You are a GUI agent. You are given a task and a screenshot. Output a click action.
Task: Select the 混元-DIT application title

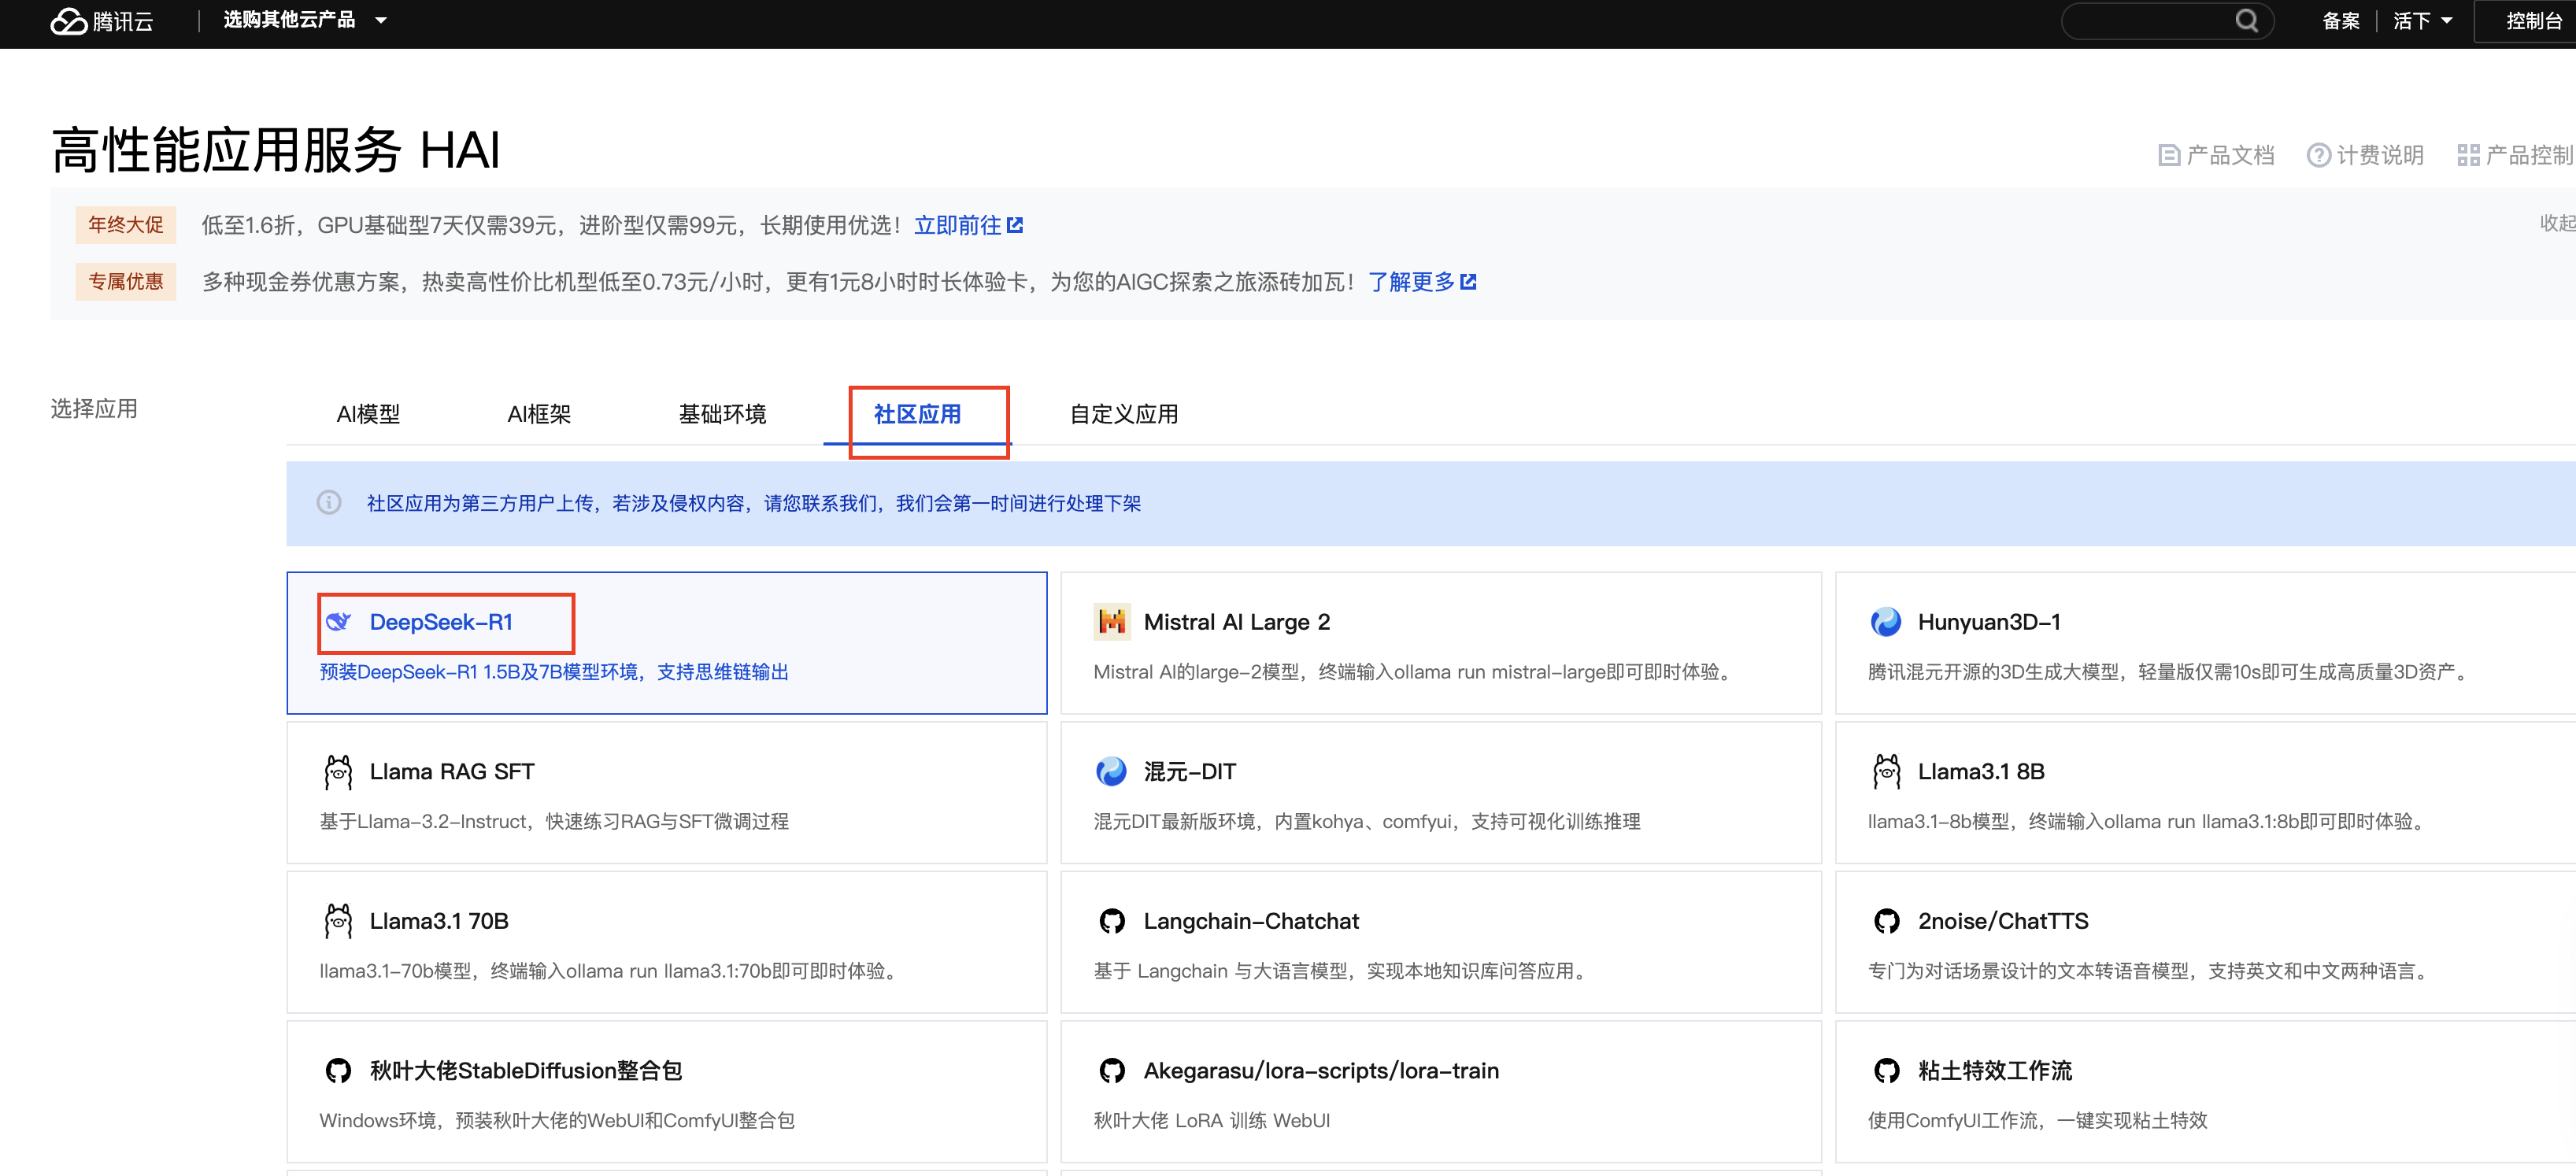point(1190,772)
